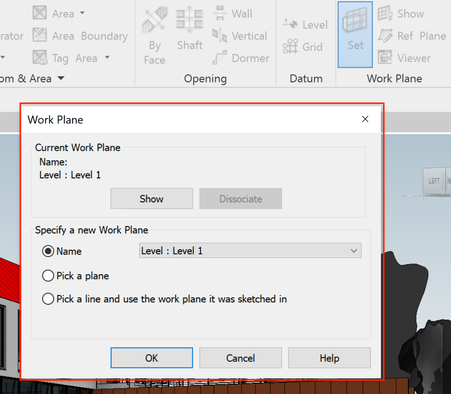Open the Area dropdown arrow
The image size is (451, 394).
82,13
